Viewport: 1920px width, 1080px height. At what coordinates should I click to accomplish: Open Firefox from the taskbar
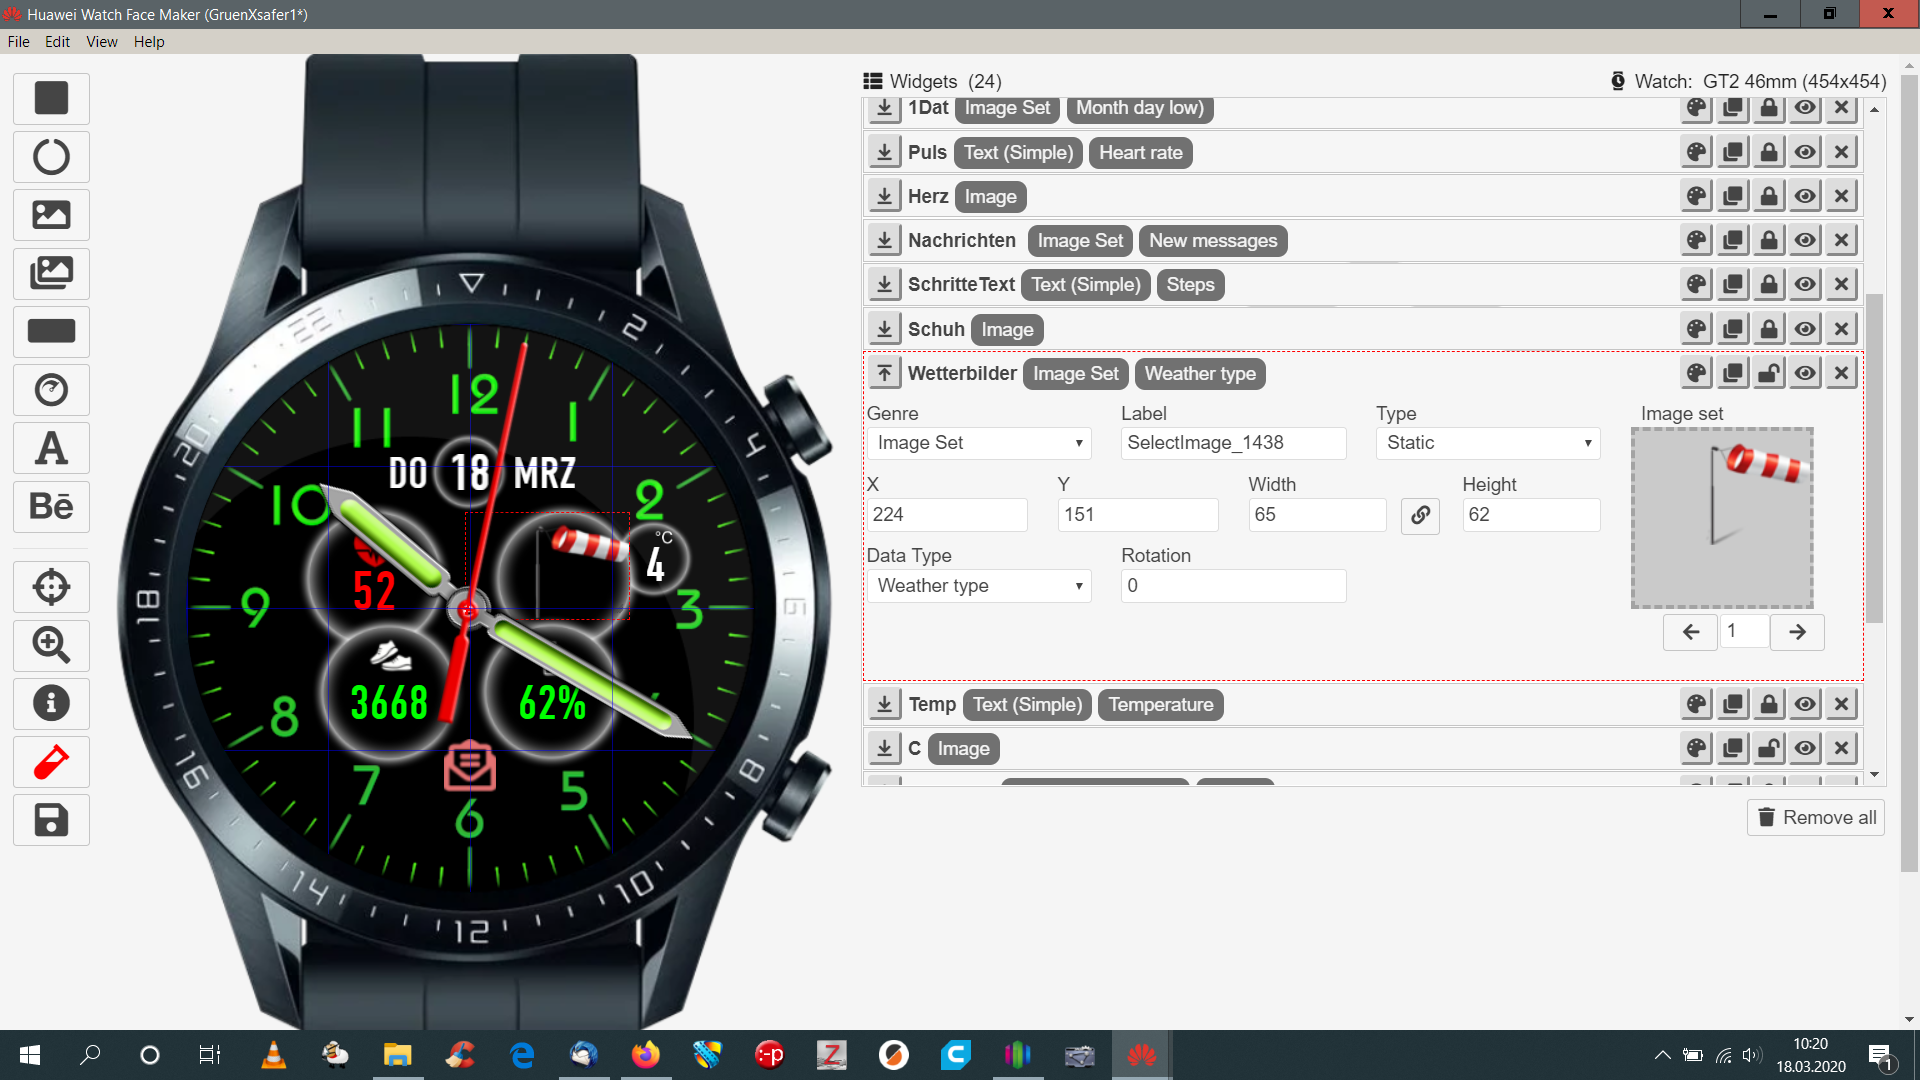[645, 1055]
